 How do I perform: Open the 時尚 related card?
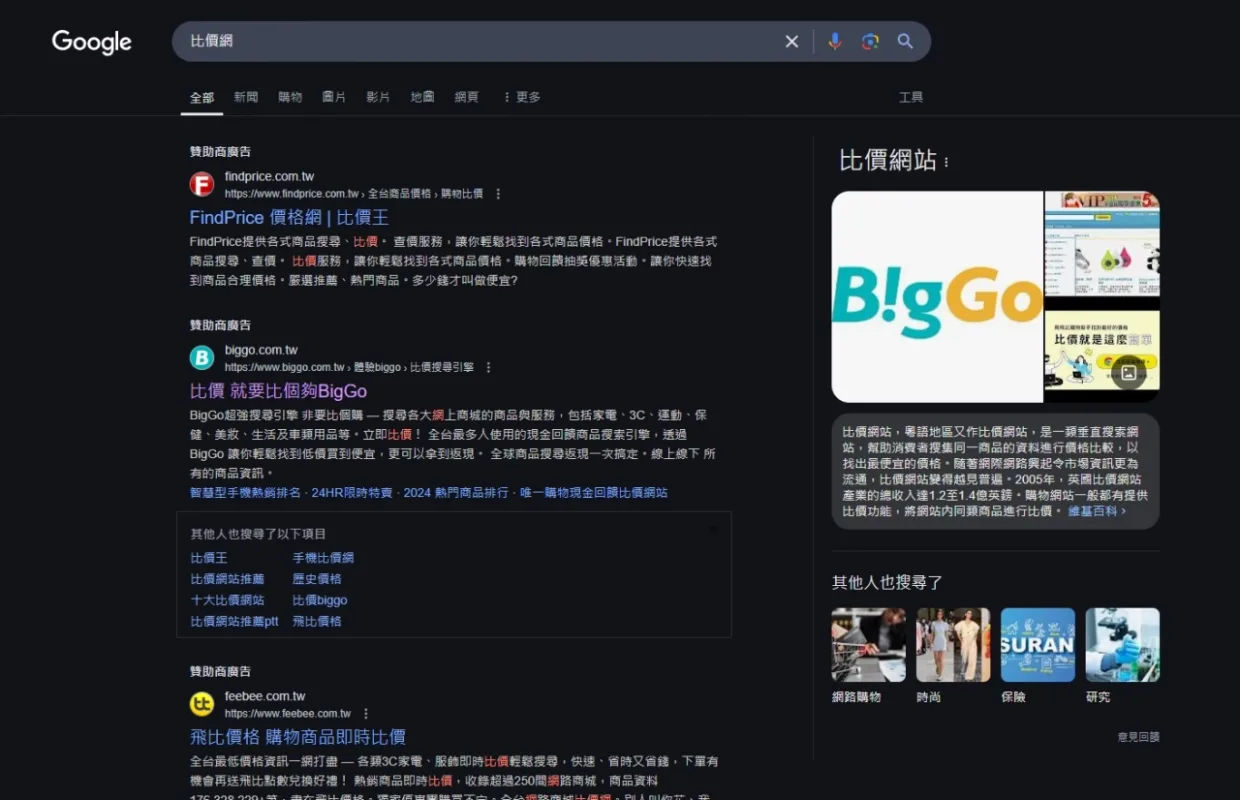point(953,656)
